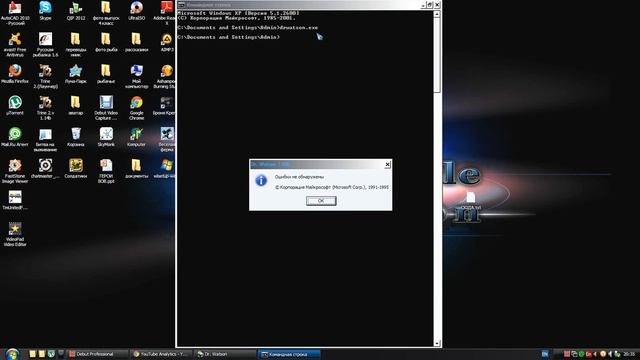The width and height of the screenshot is (640, 360).
Task: Launch Google Chrome from desktop
Action: (136, 107)
